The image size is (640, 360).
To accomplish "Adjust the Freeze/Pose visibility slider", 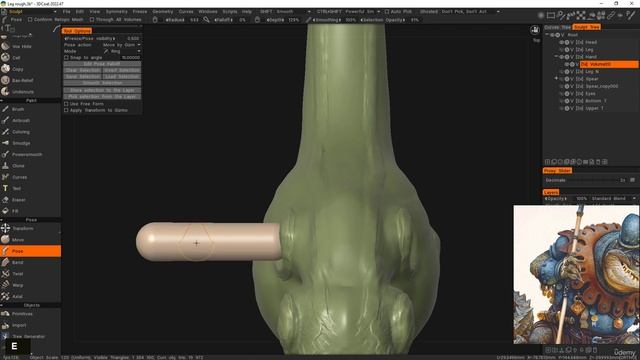I will coord(102,38).
